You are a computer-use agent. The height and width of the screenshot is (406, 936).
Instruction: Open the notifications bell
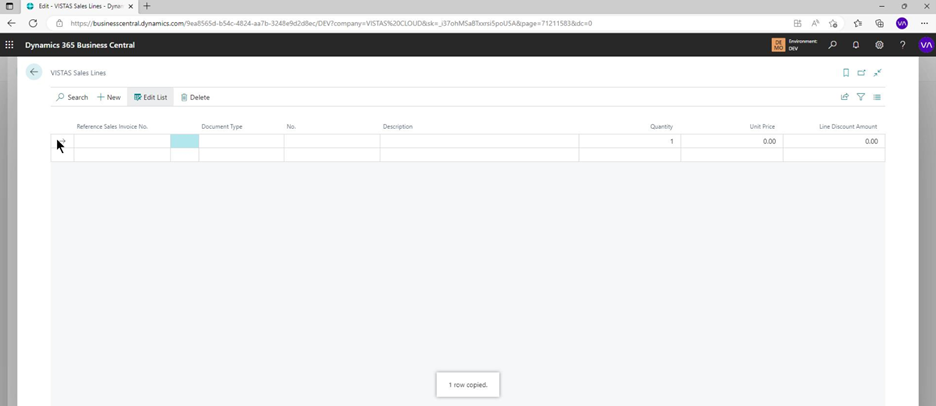pyautogui.click(x=856, y=45)
